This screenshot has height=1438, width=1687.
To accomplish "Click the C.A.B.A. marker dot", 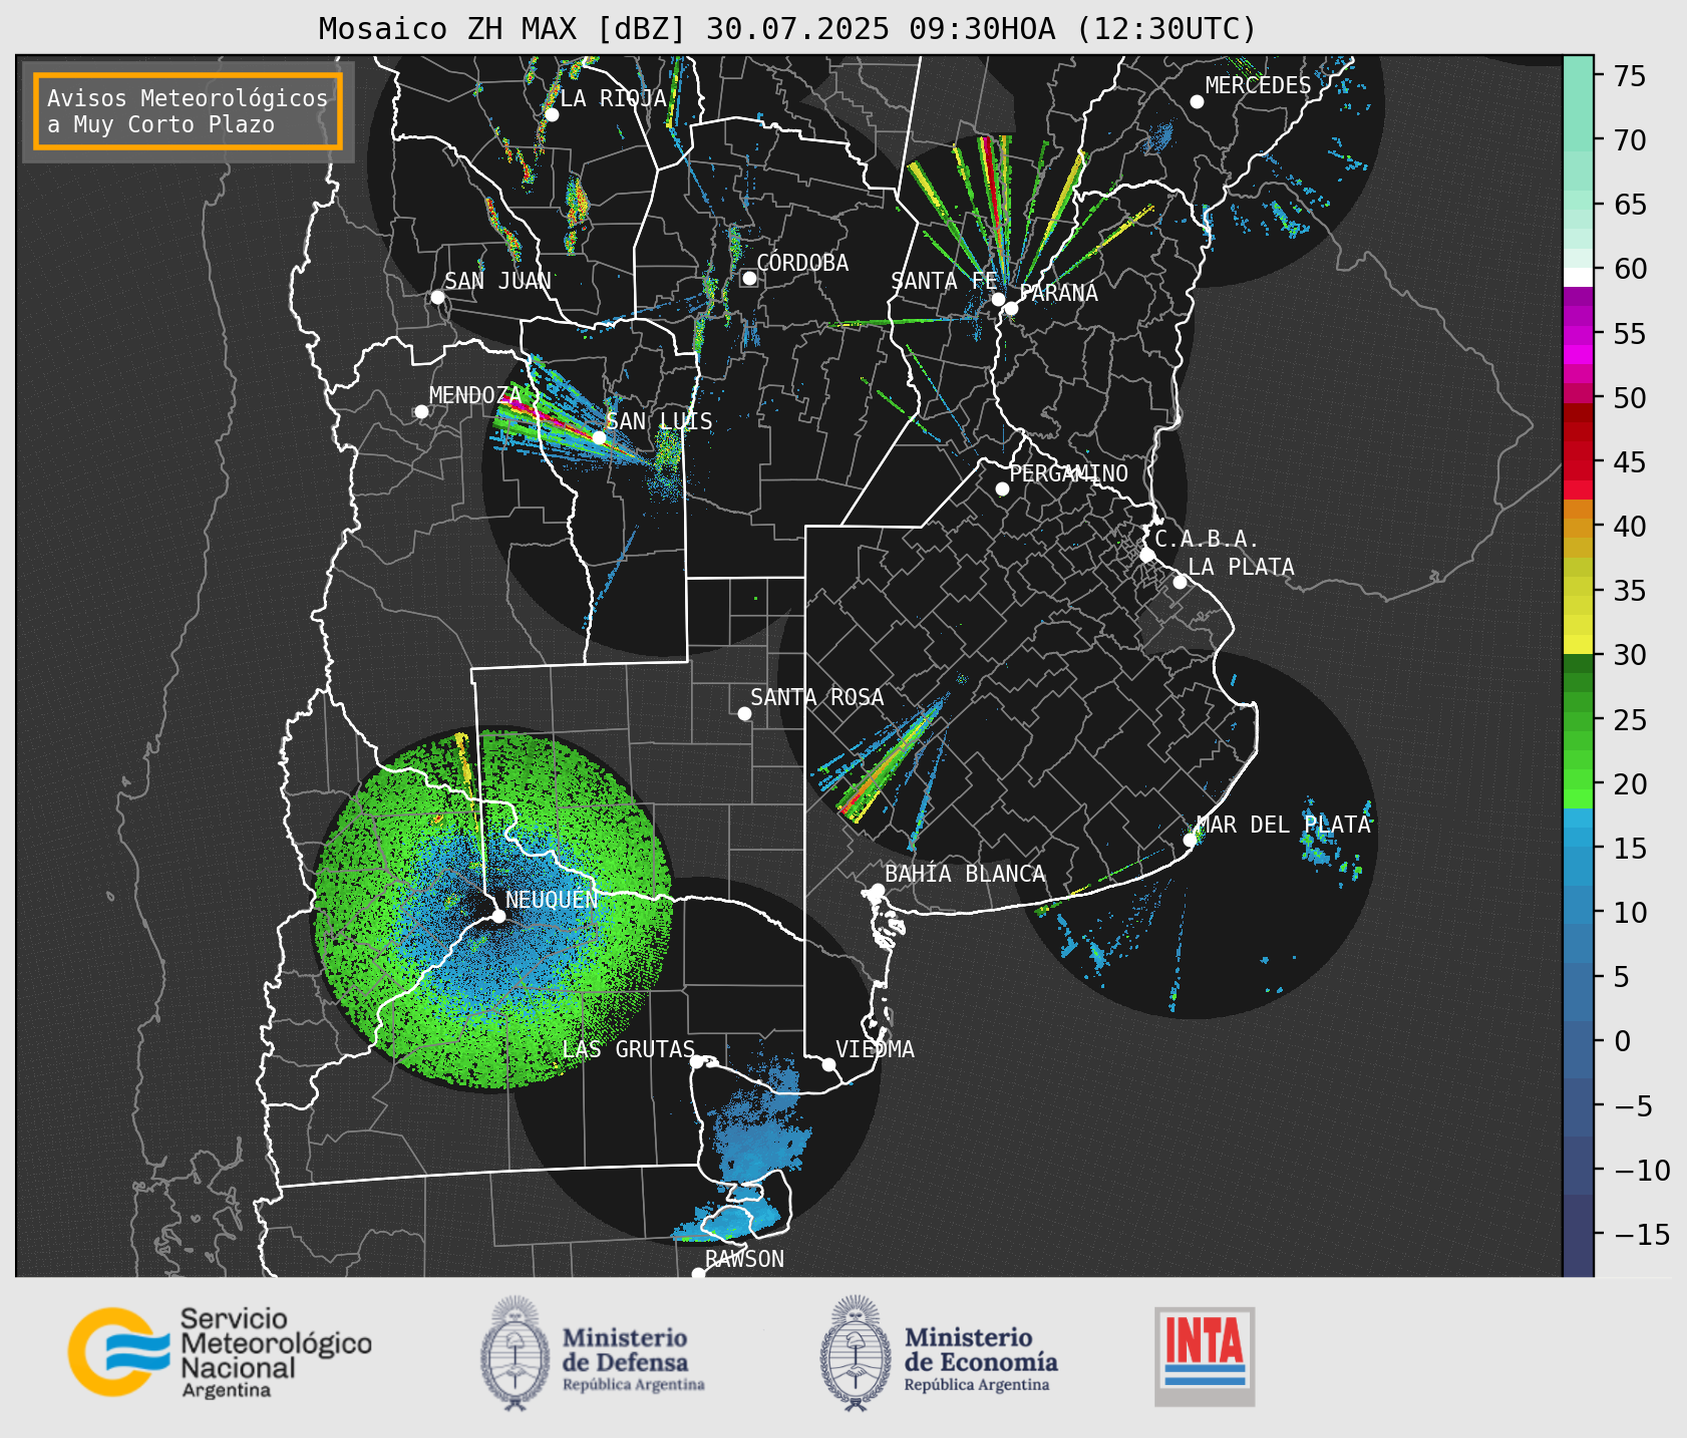I will tap(1147, 555).
